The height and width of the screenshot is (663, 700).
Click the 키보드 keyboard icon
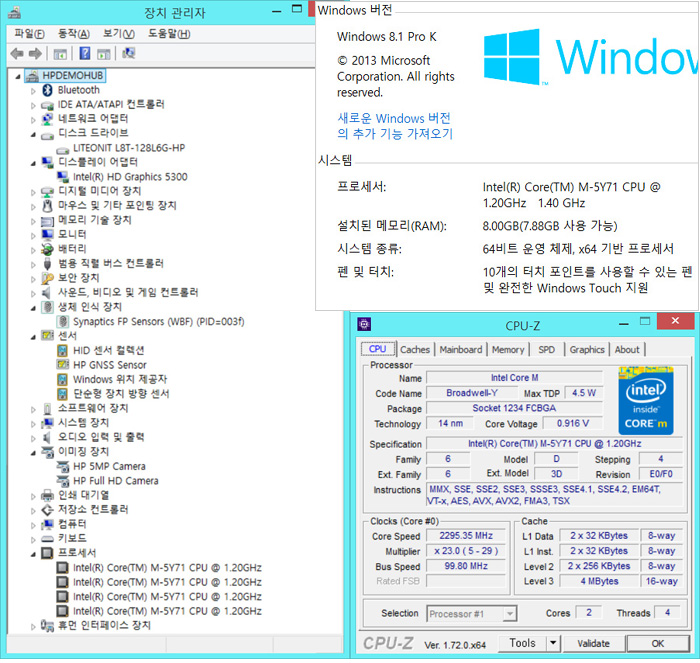pos(47,539)
